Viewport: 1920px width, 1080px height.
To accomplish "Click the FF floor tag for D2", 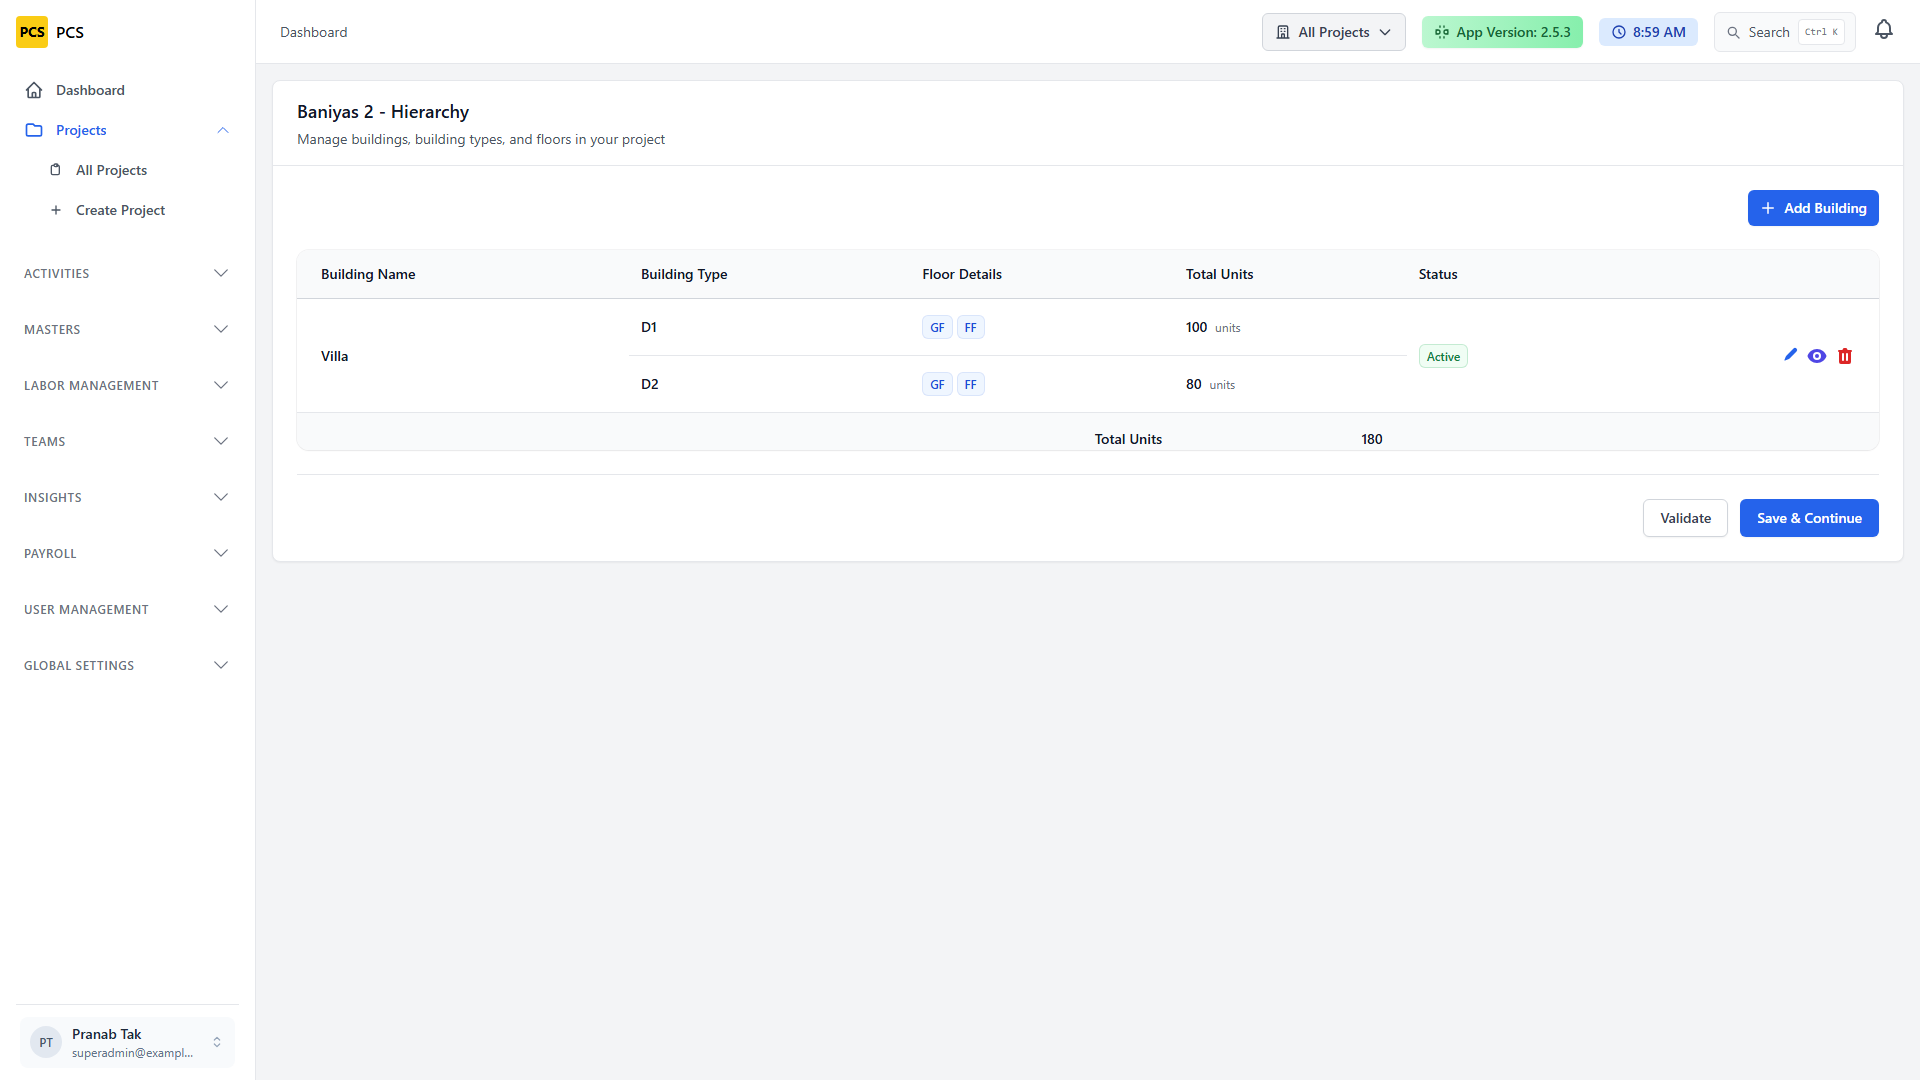I will tap(970, 385).
